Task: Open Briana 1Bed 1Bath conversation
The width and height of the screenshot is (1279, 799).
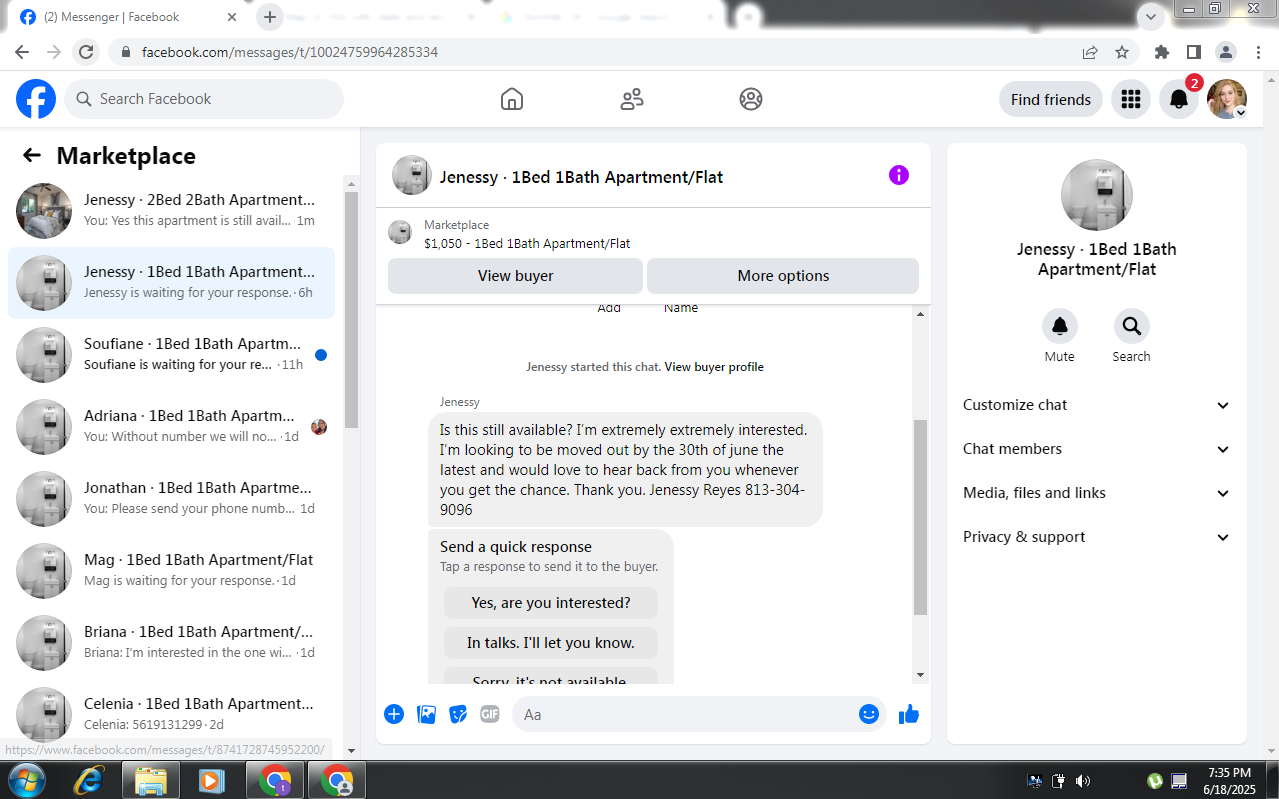Action: click(172, 643)
